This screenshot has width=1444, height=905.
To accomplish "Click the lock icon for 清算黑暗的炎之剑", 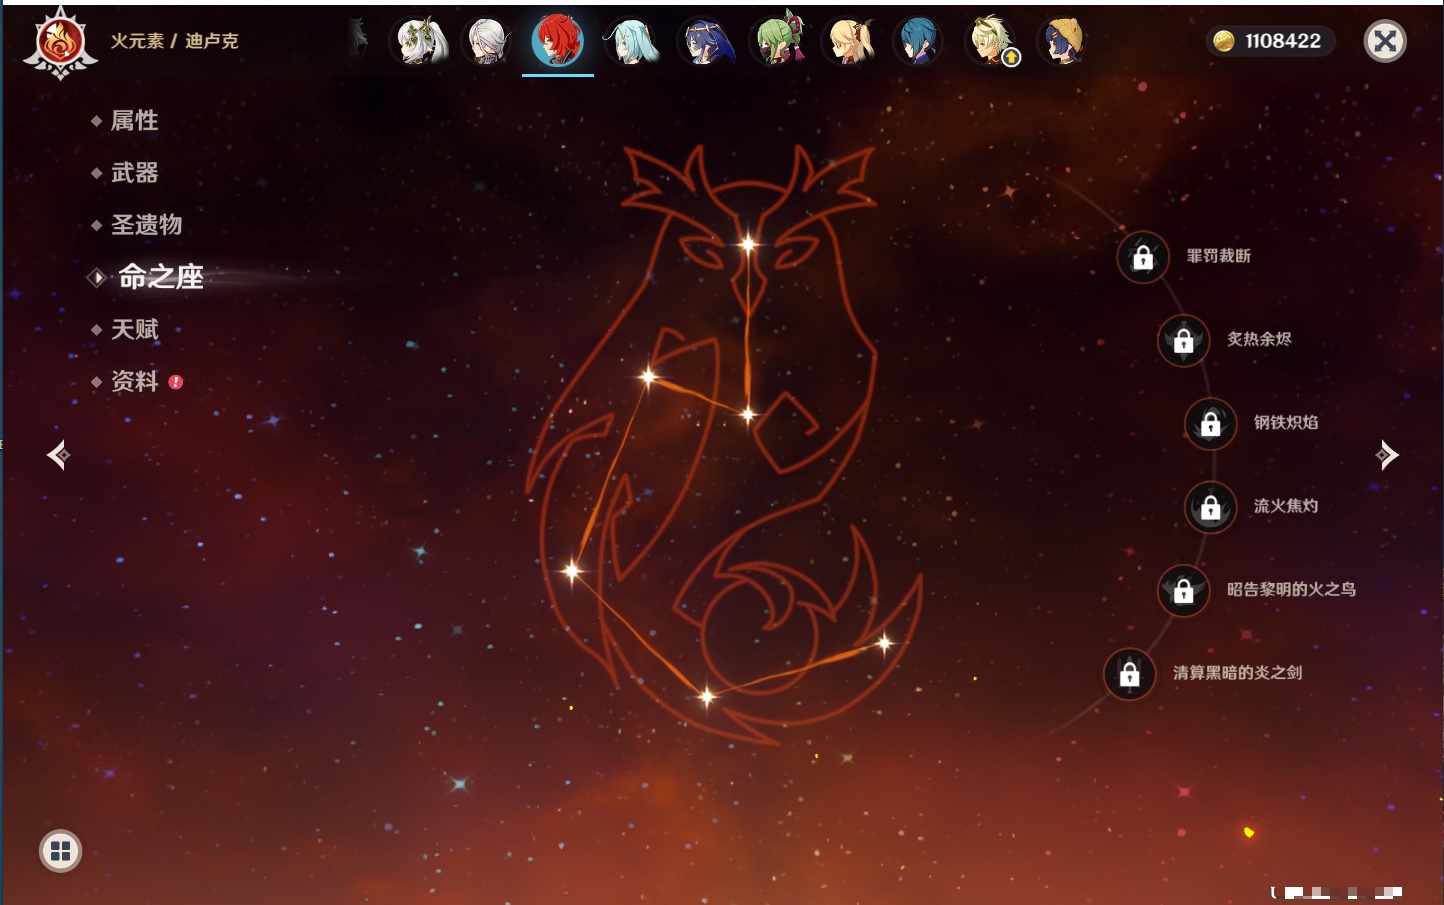I will click(1129, 674).
